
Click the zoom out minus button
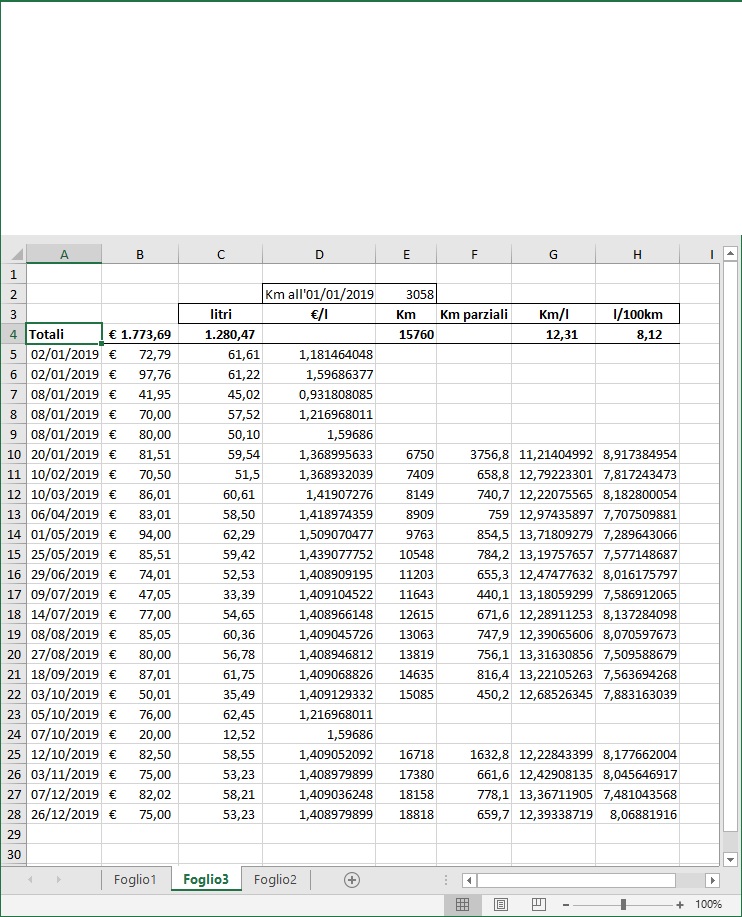[x=565, y=905]
